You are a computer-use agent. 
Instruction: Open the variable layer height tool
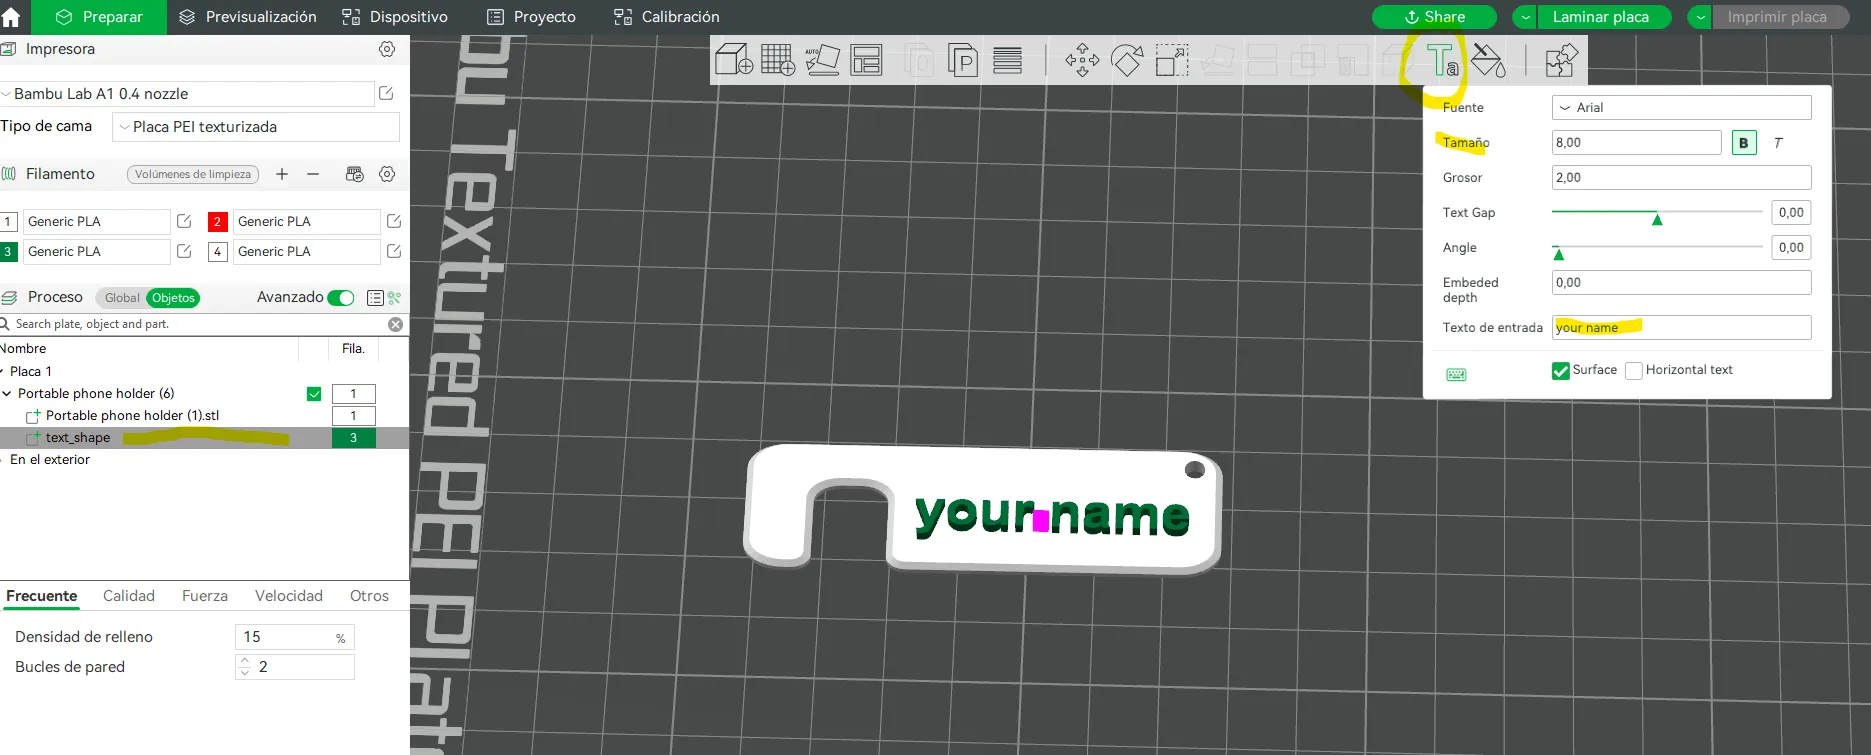pos(1007,61)
